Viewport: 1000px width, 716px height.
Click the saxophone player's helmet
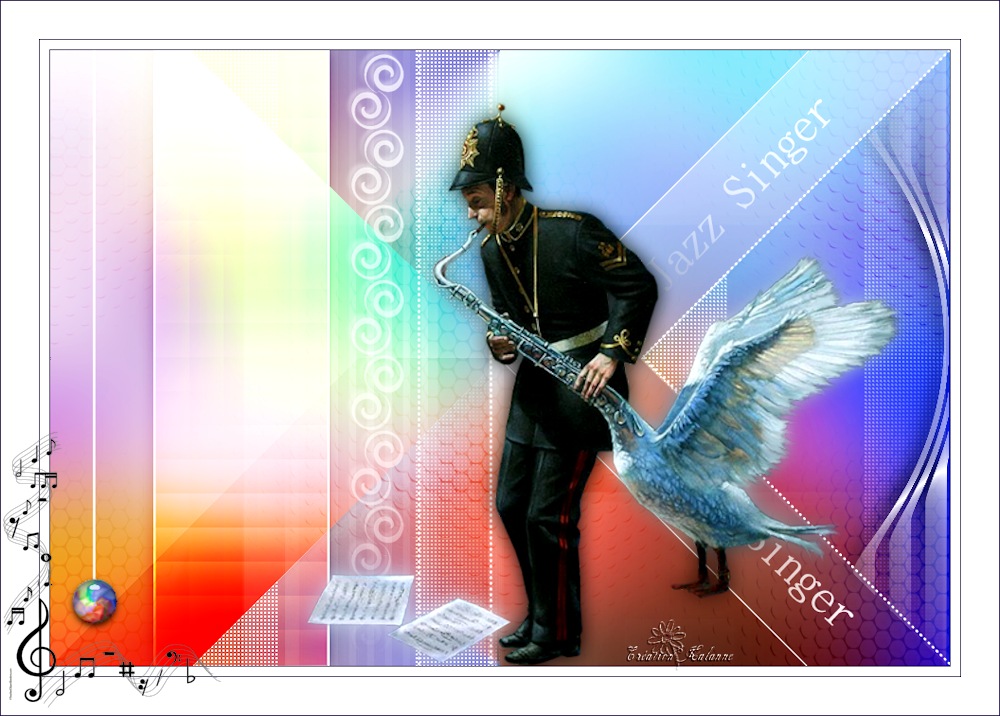(491, 150)
